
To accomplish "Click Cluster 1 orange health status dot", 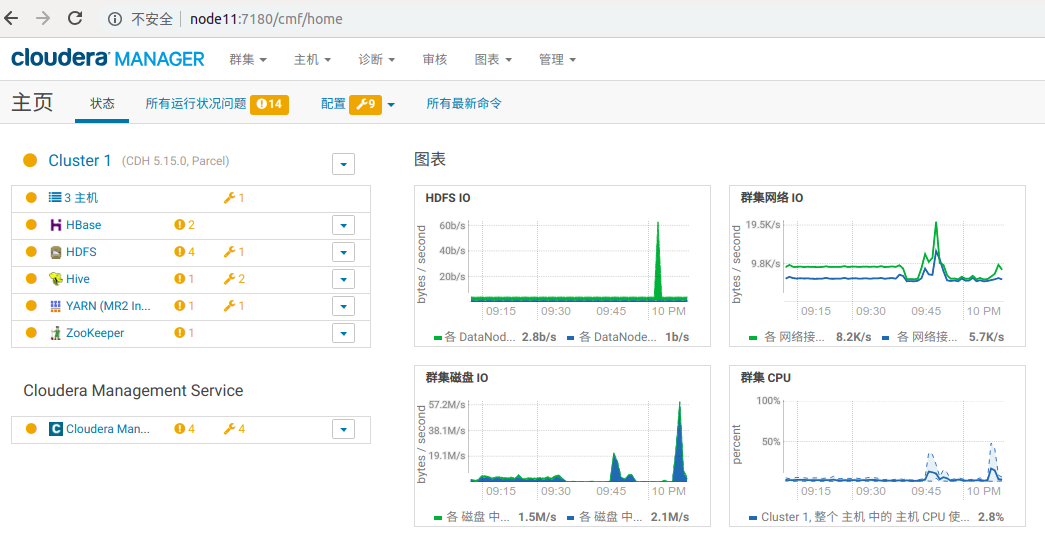I will (29, 161).
